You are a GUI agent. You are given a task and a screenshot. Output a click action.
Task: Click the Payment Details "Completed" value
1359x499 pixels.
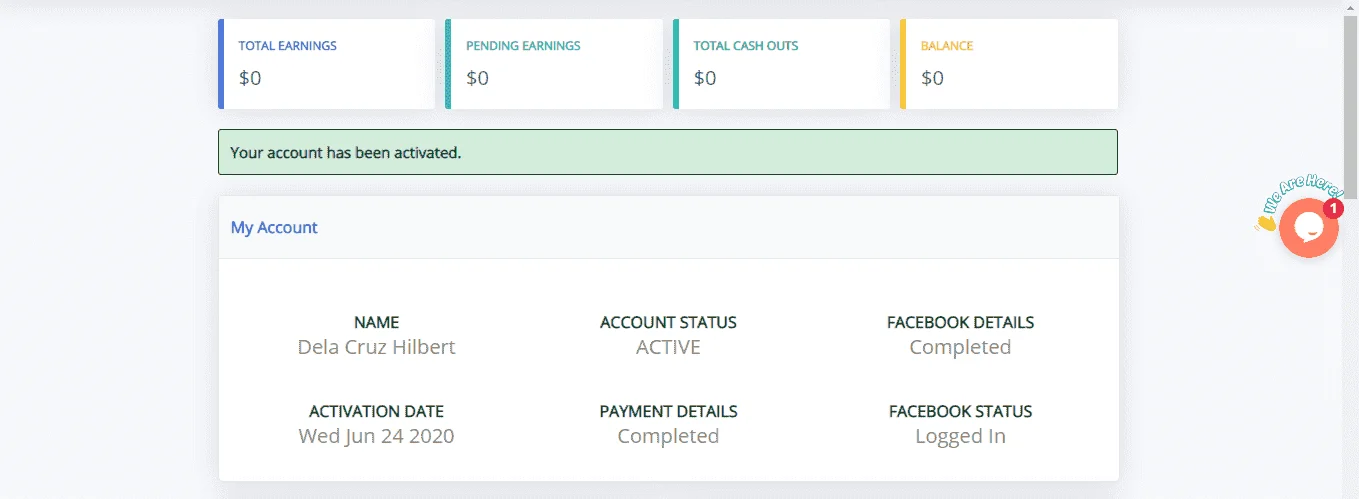coord(668,436)
